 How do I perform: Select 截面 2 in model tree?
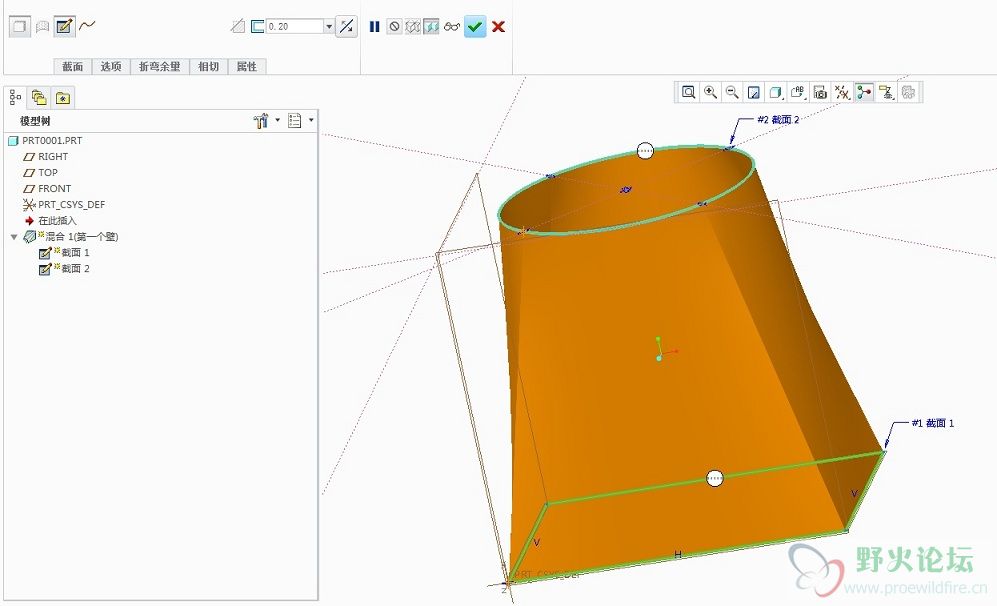[x=64, y=268]
